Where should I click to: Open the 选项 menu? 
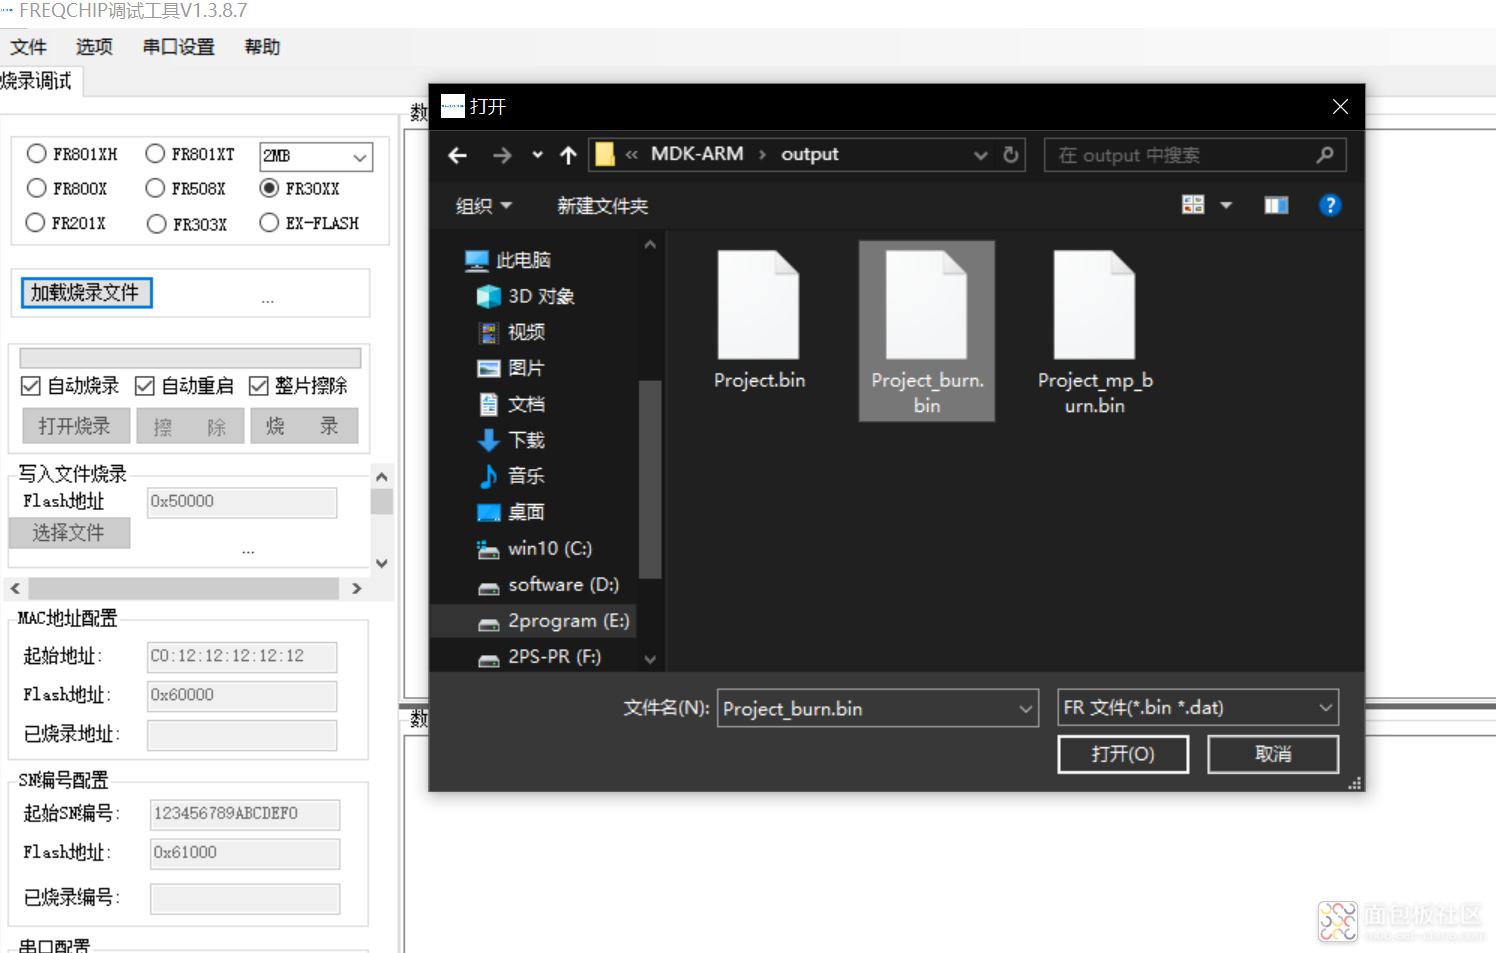point(94,47)
